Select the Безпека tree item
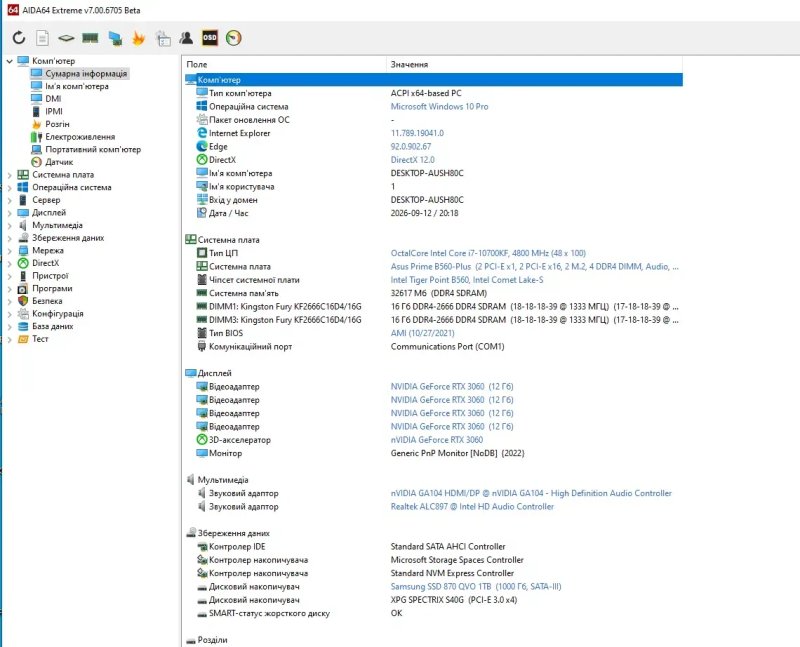This screenshot has width=800, height=647. (x=47, y=301)
